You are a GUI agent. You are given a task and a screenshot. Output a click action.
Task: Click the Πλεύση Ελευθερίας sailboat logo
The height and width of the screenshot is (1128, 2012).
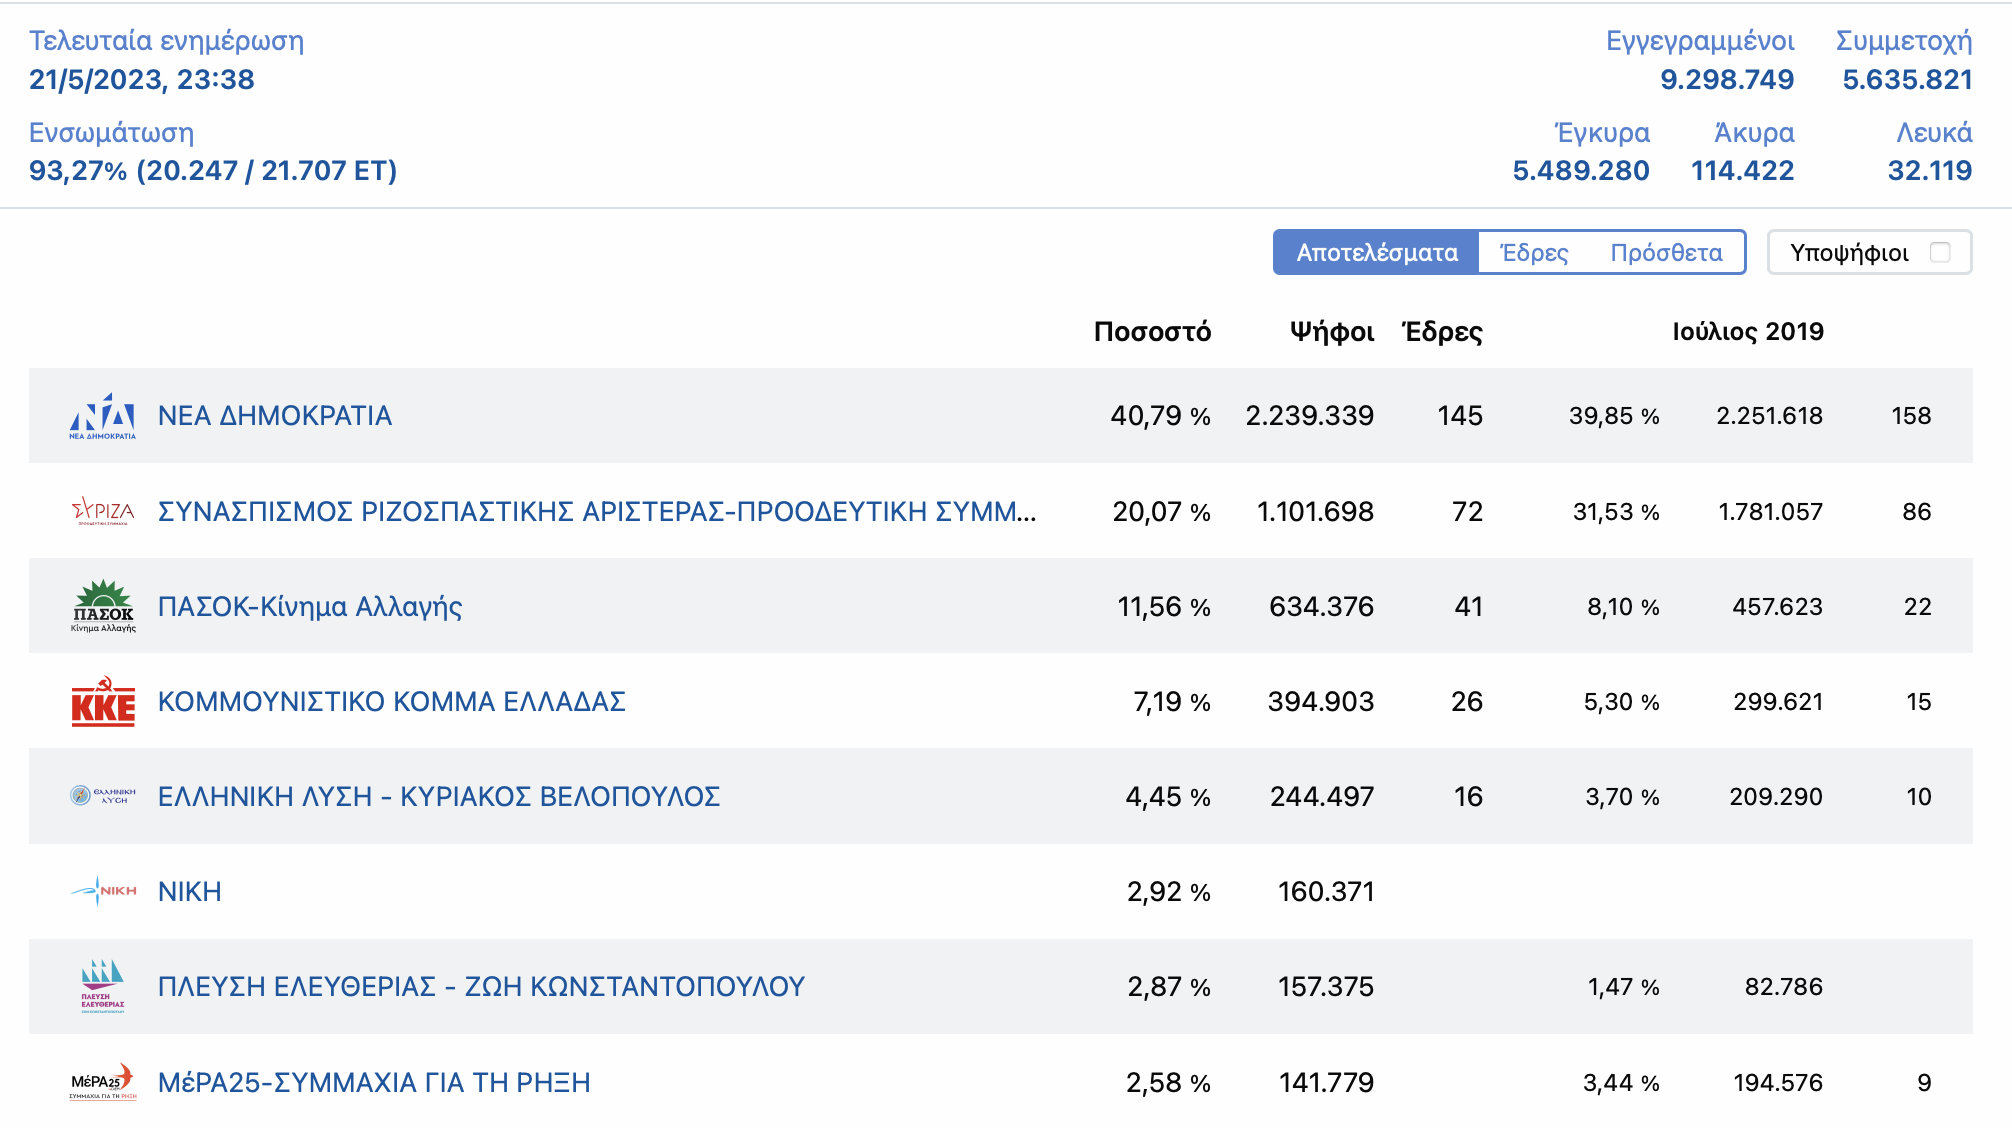(103, 987)
